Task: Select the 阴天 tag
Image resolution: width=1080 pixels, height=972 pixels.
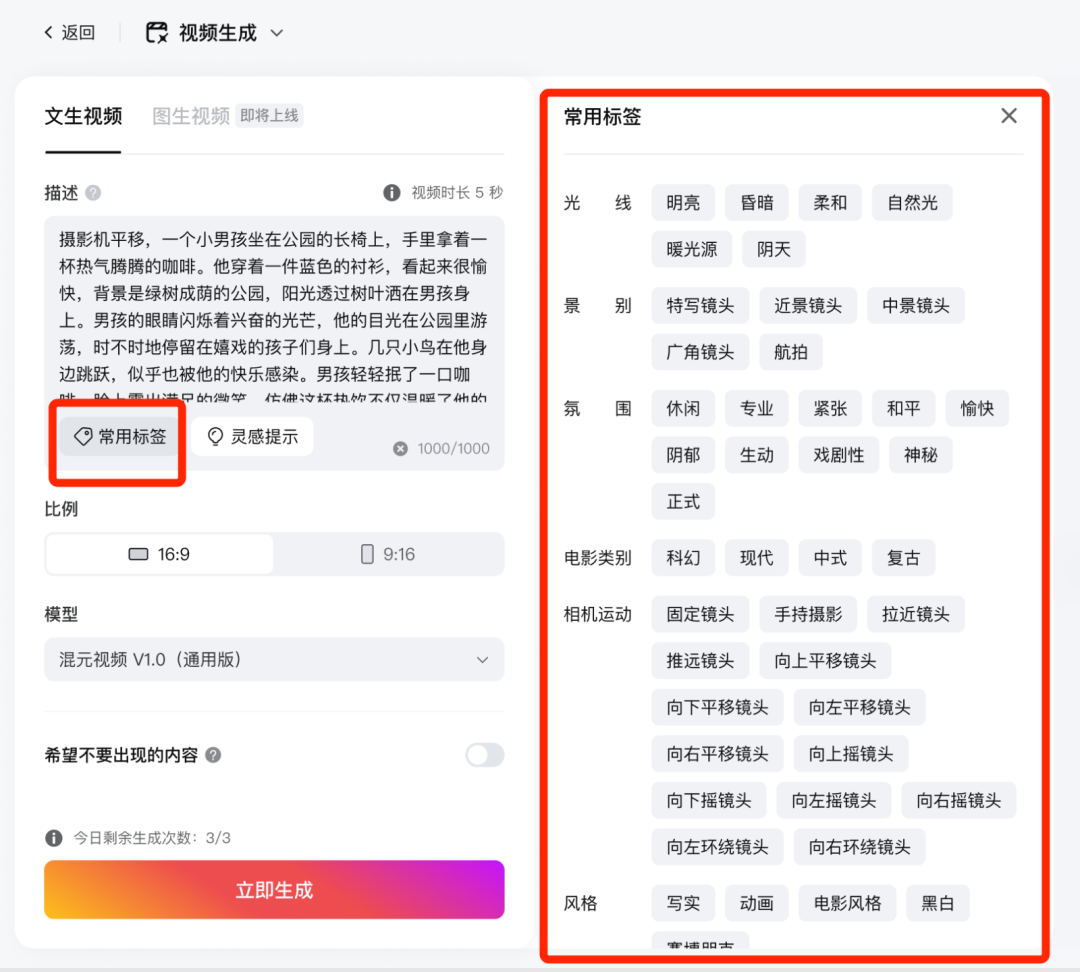Action: (773, 249)
